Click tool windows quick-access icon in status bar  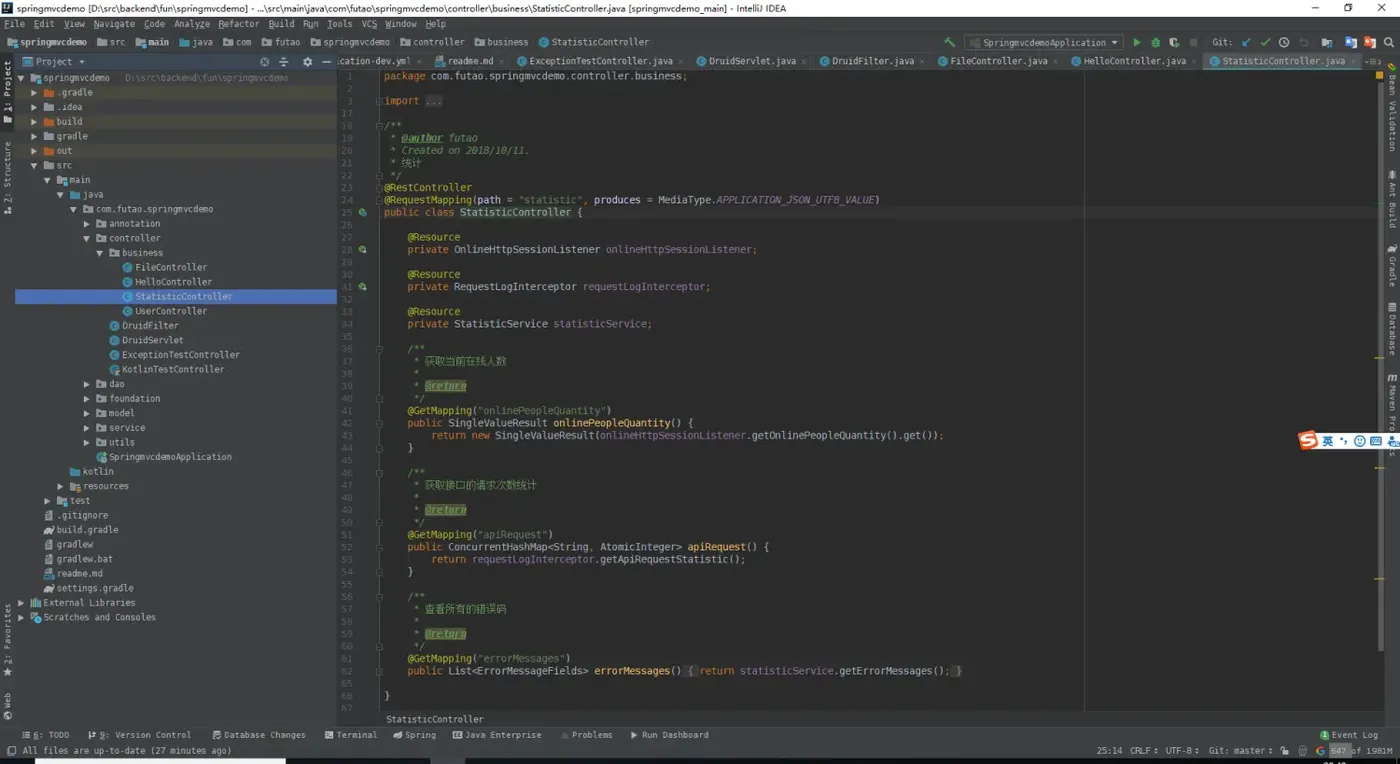tap(10, 750)
